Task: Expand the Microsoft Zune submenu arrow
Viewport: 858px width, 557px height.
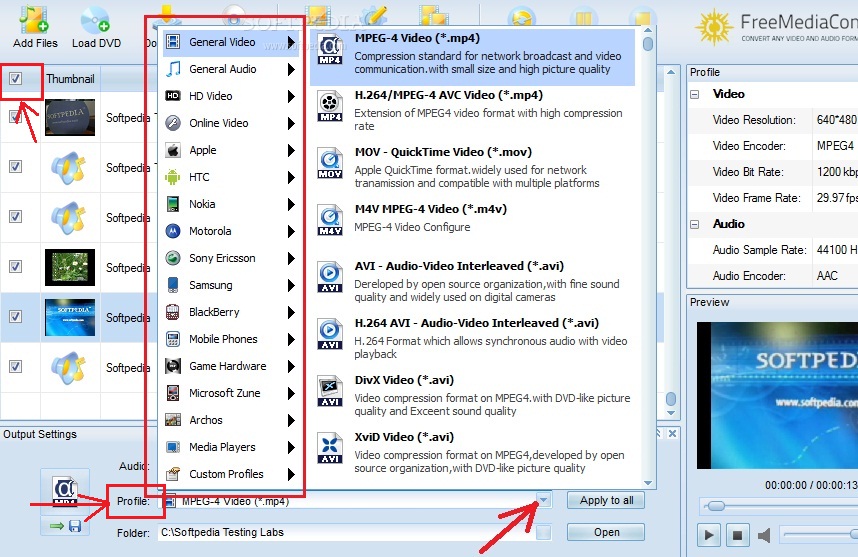Action: (291, 393)
